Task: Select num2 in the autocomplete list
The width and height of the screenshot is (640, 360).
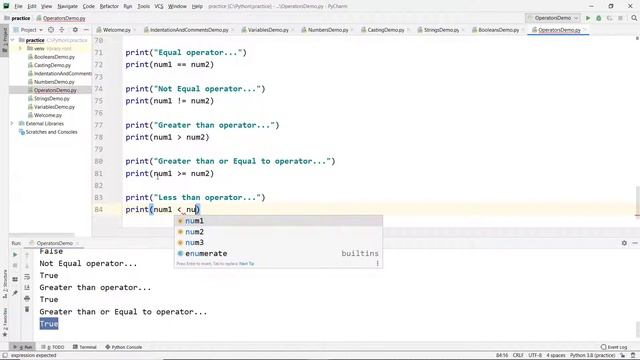Action: 278,231
